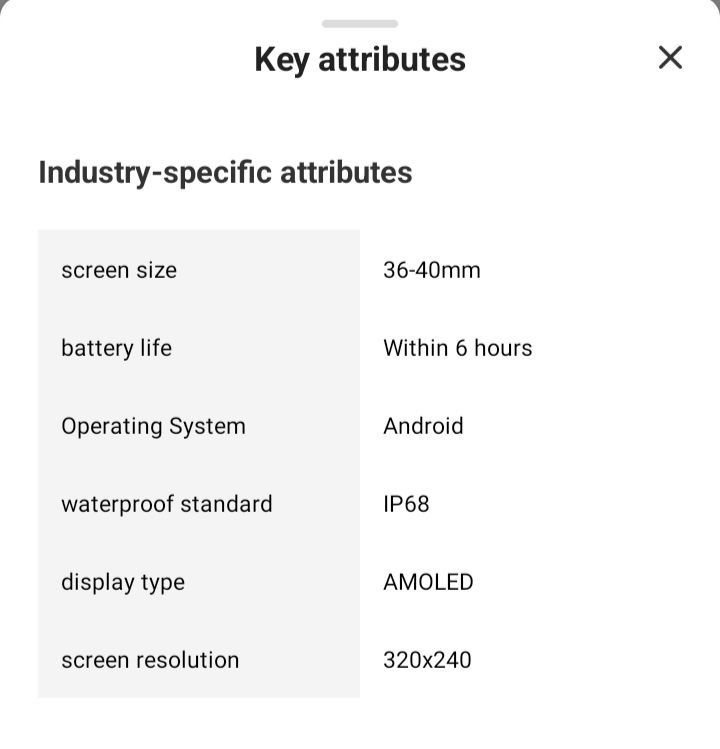
Task: Select the screen resolution label
Action: click(150, 660)
